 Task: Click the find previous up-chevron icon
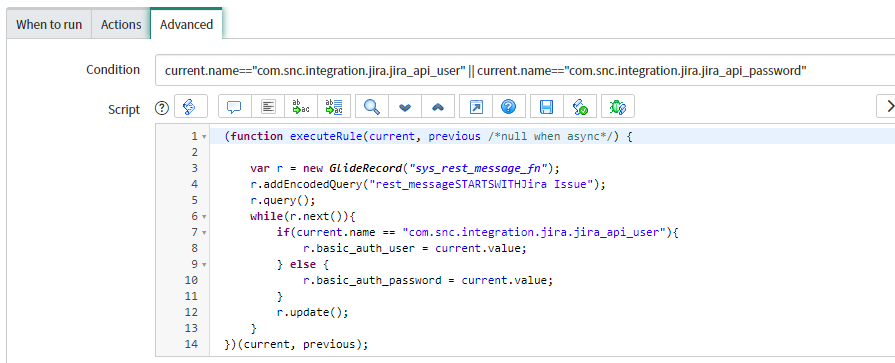(x=438, y=107)
